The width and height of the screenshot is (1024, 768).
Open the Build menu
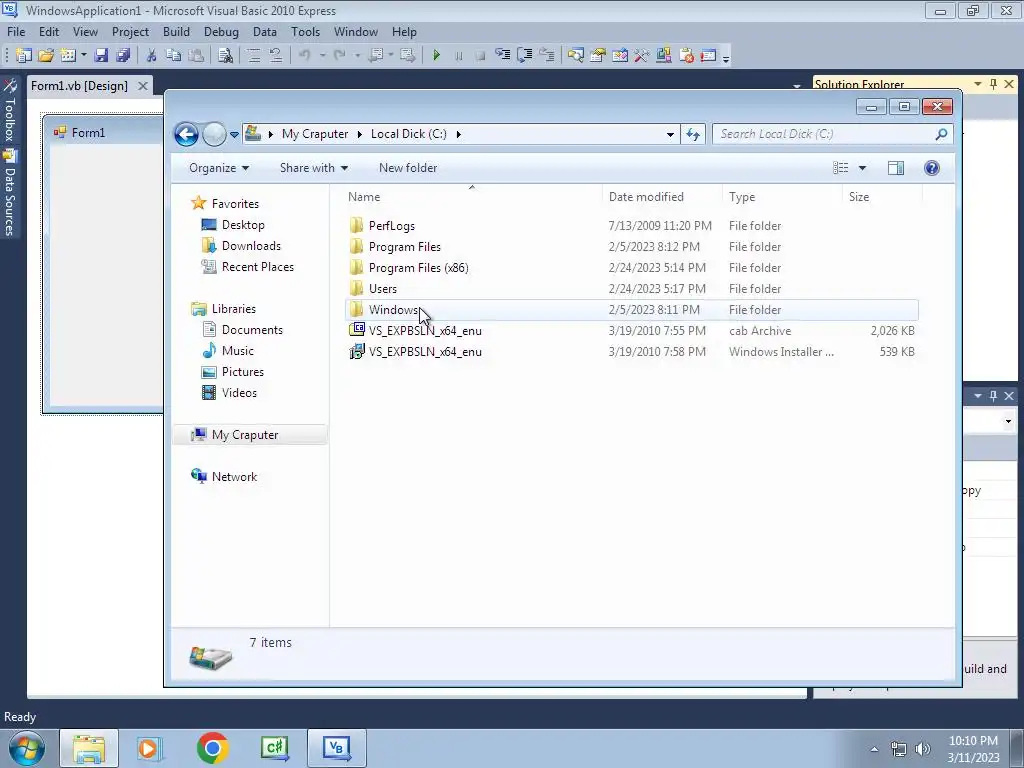coord(176,31)
